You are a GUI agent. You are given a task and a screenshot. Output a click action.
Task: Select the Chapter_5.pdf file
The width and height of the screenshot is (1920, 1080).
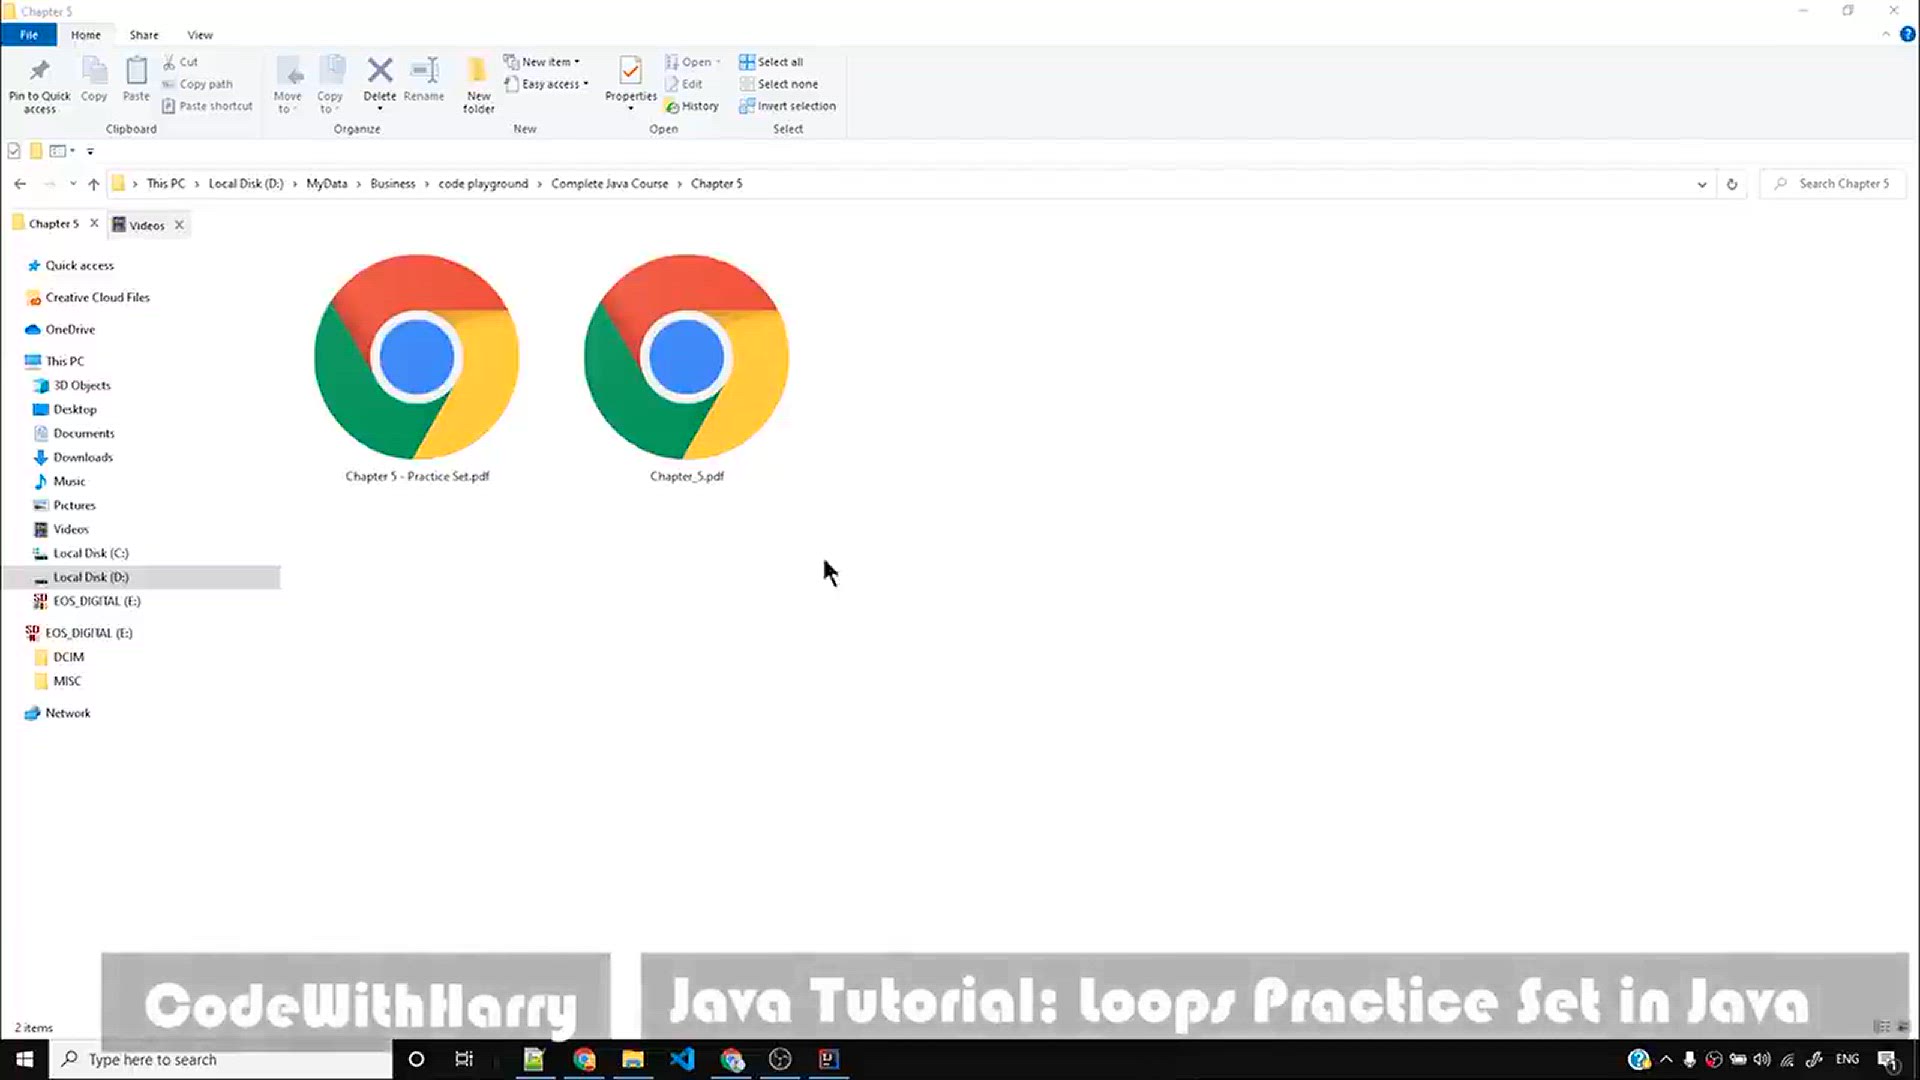click(x=687, y=367)
